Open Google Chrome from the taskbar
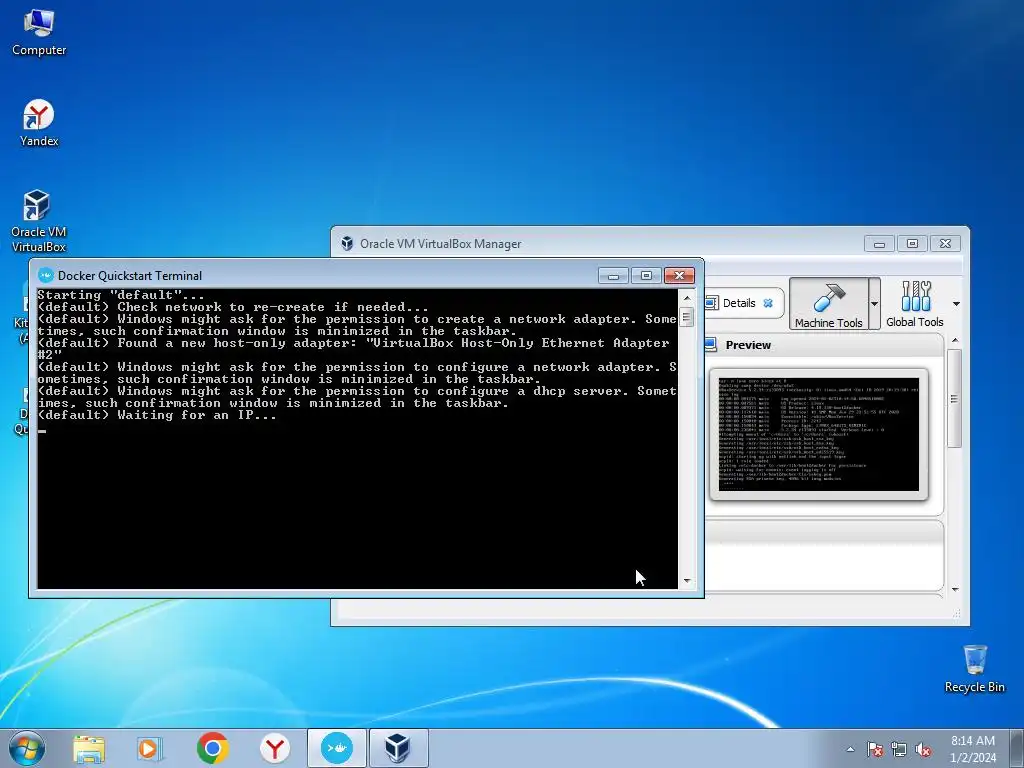Viewport: 1024px width, 768px height. 212,748
